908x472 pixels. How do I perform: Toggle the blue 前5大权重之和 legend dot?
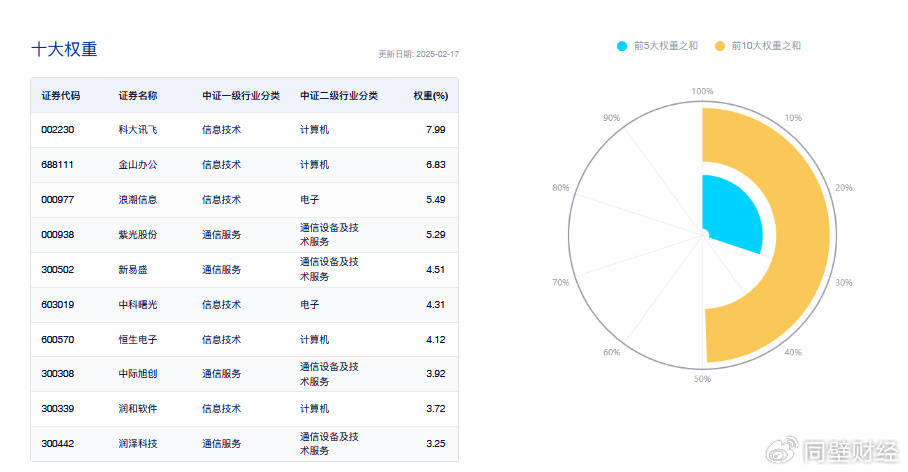tap(621, 46)
